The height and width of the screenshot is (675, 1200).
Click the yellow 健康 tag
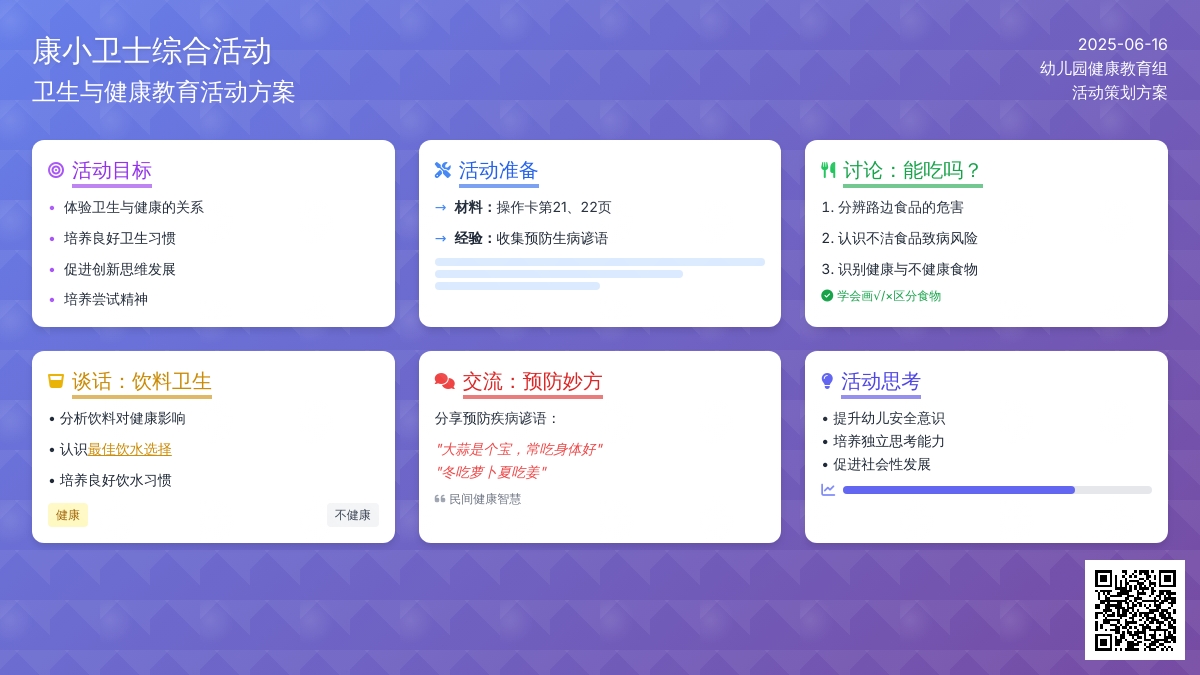click(68, 515)
